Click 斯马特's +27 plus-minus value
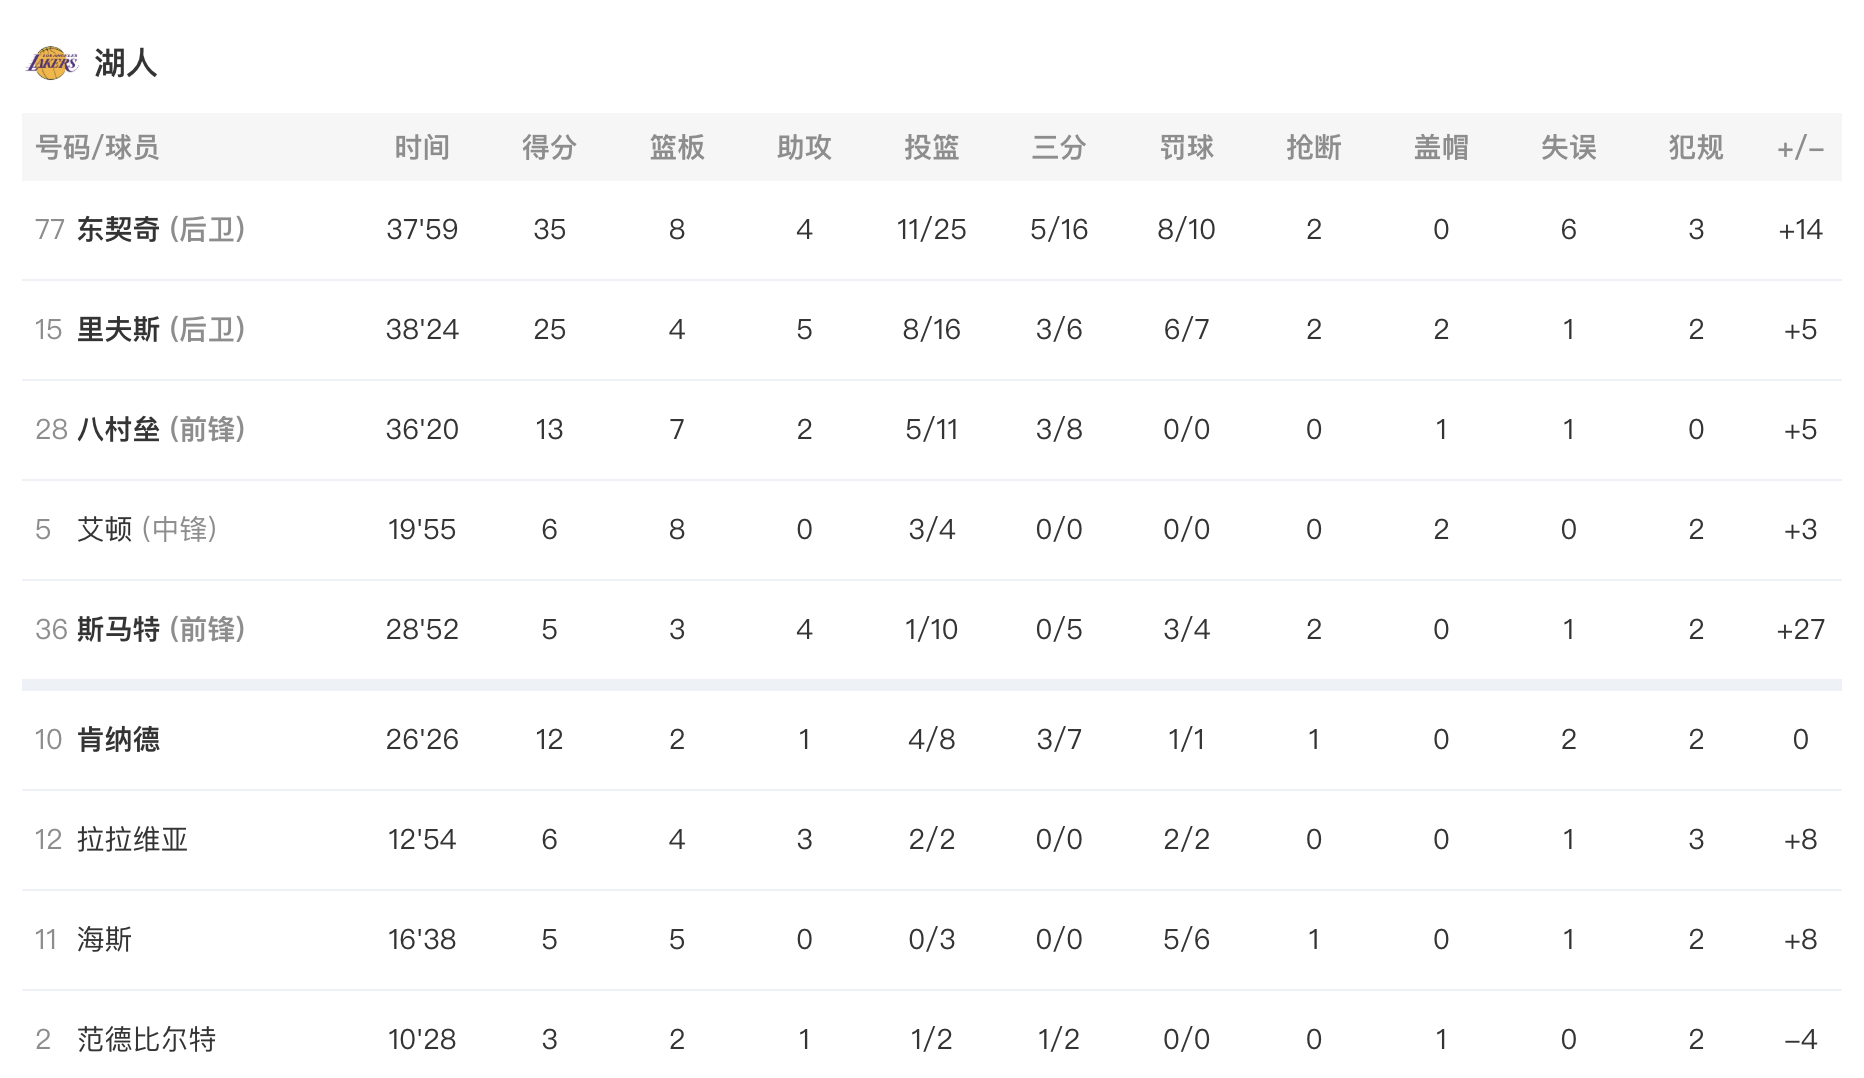1864x1078 pixels. [x=1800, y=630]
